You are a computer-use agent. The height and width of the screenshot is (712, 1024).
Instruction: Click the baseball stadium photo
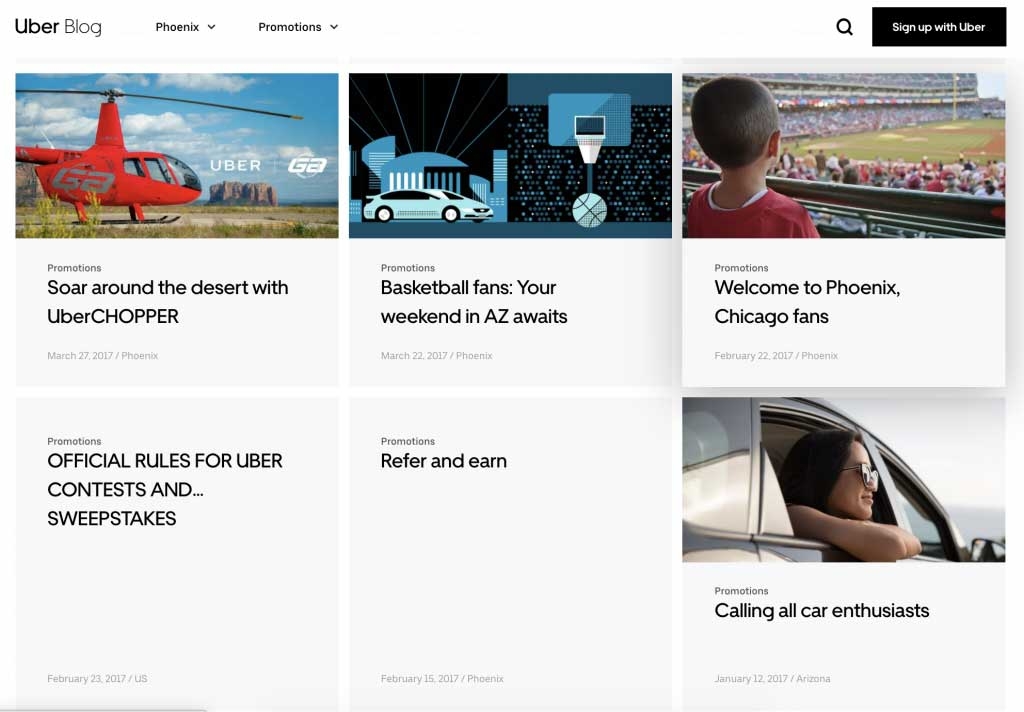tap(843, 155)
